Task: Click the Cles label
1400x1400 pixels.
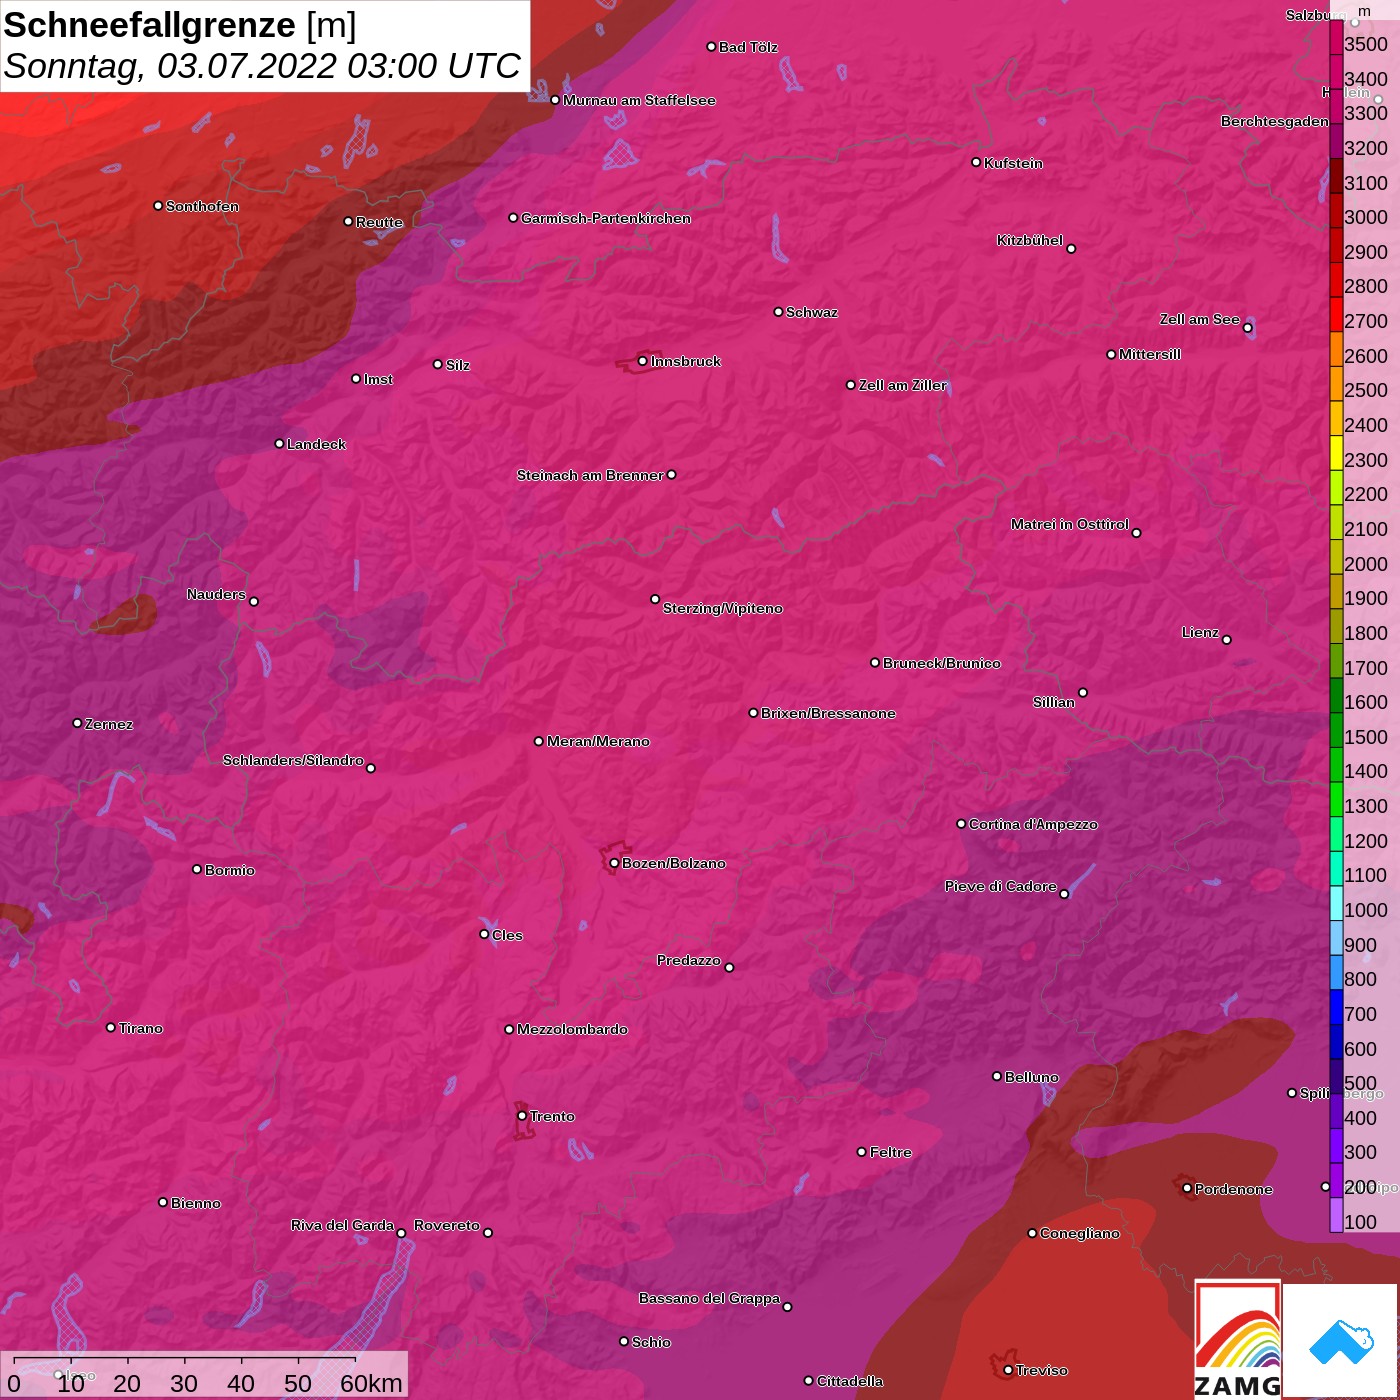Action: click(507, 935)
